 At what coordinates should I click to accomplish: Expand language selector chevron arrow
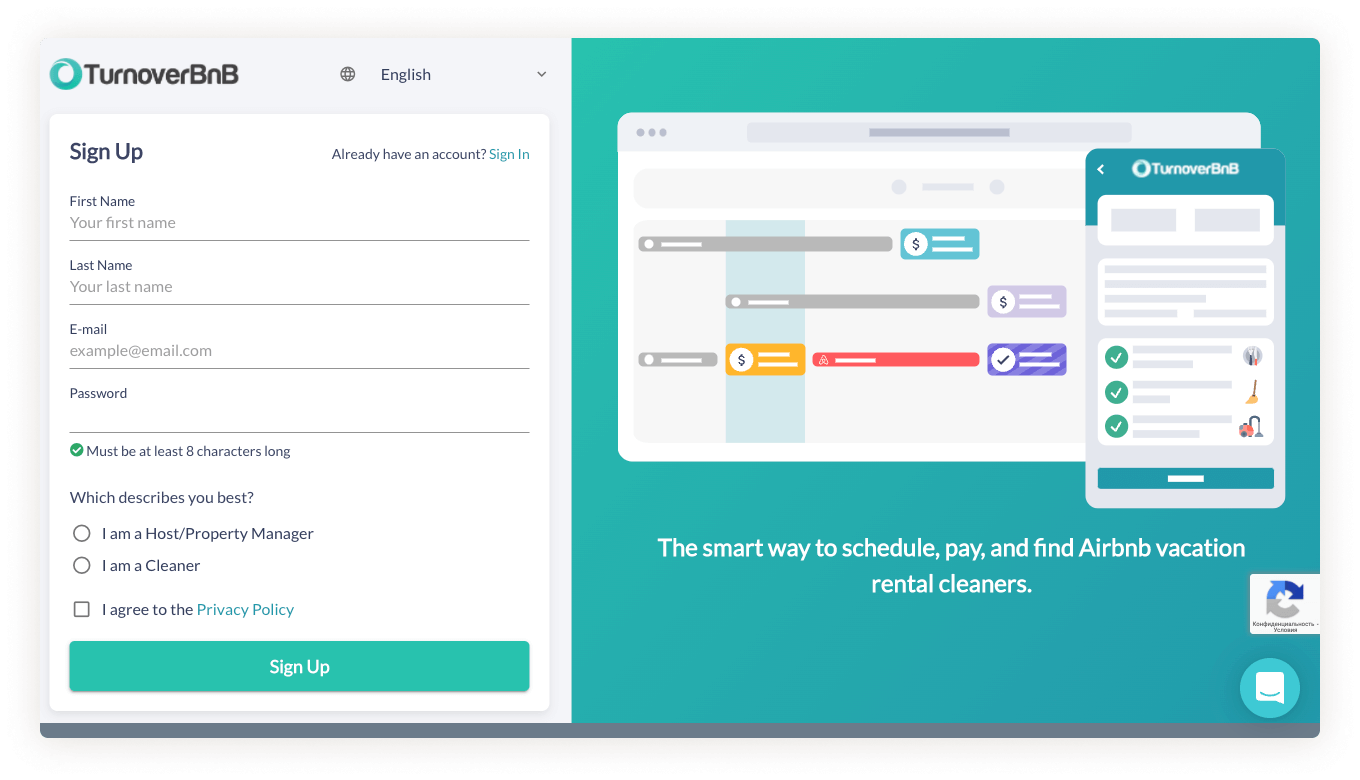pos(542,74)
